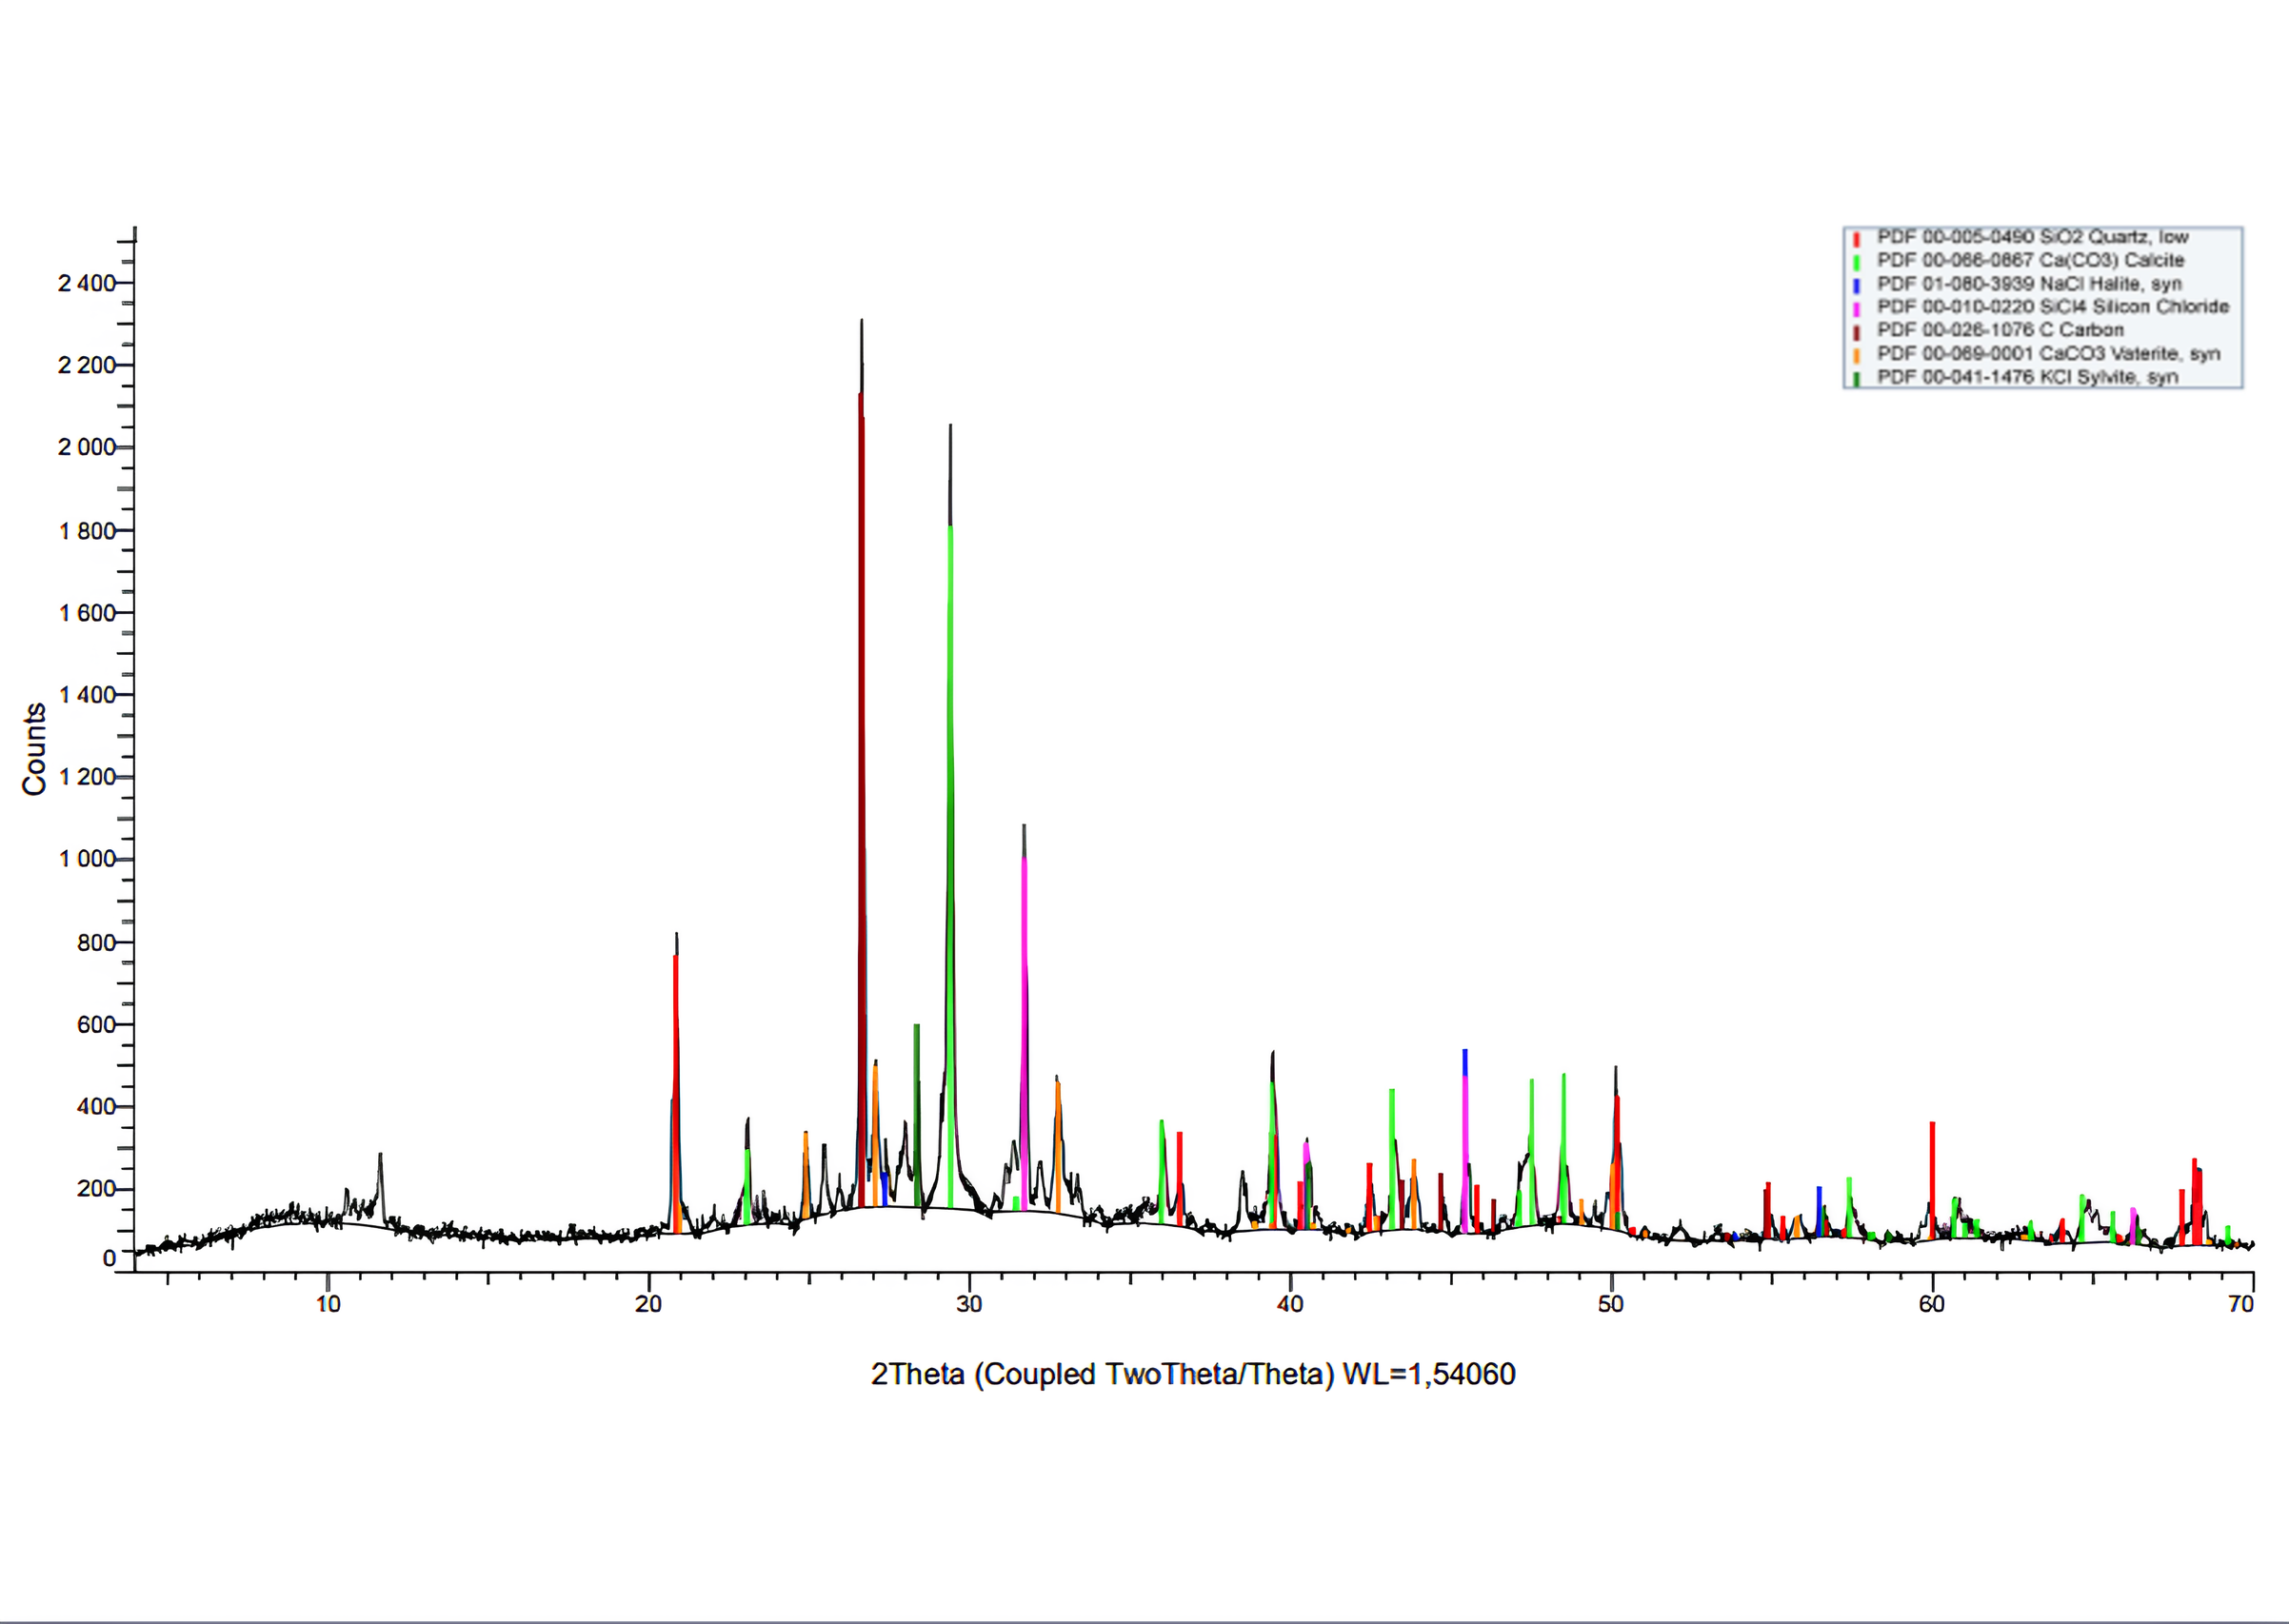The height and width of the screenshot is (1624, 2289).
Task: Select the tallest dark red Carbon peak
Action: (x=863, y=700)
